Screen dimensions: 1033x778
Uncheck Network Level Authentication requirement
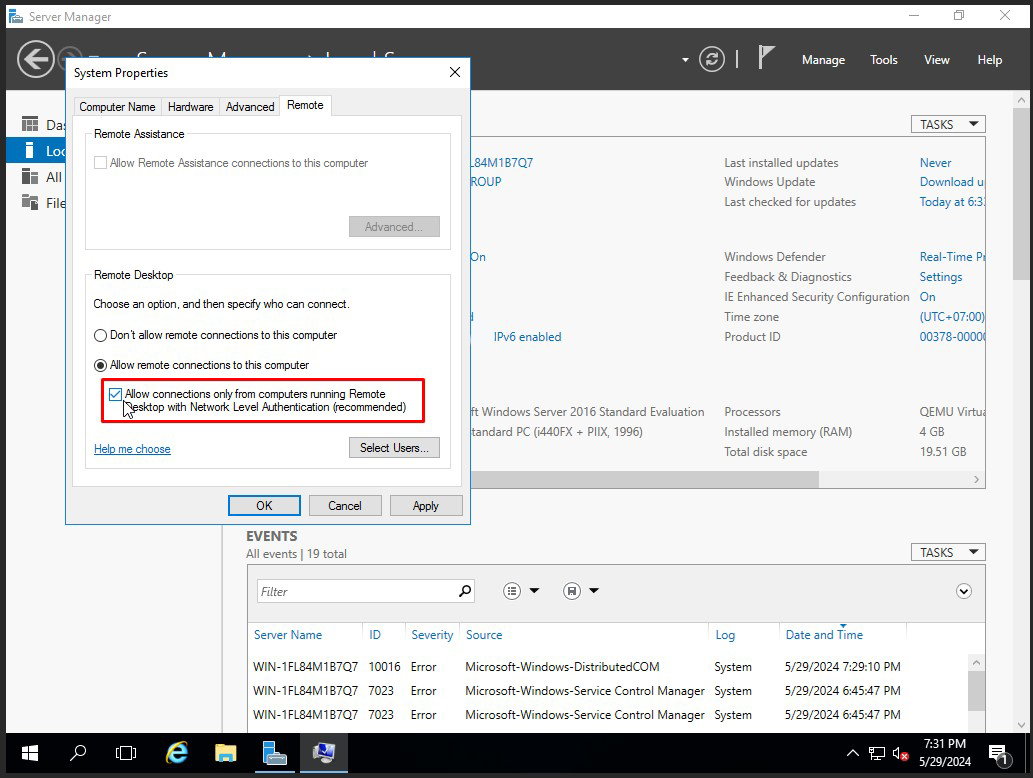115,394
